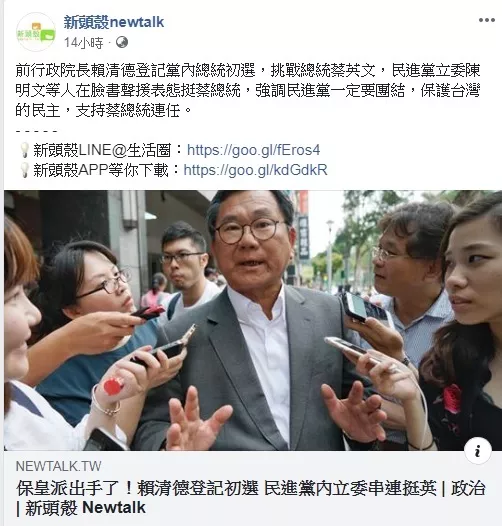Click the post paragraph starting 前行政院長賴清德
This screenshot has width=502, height=526.
248,90
